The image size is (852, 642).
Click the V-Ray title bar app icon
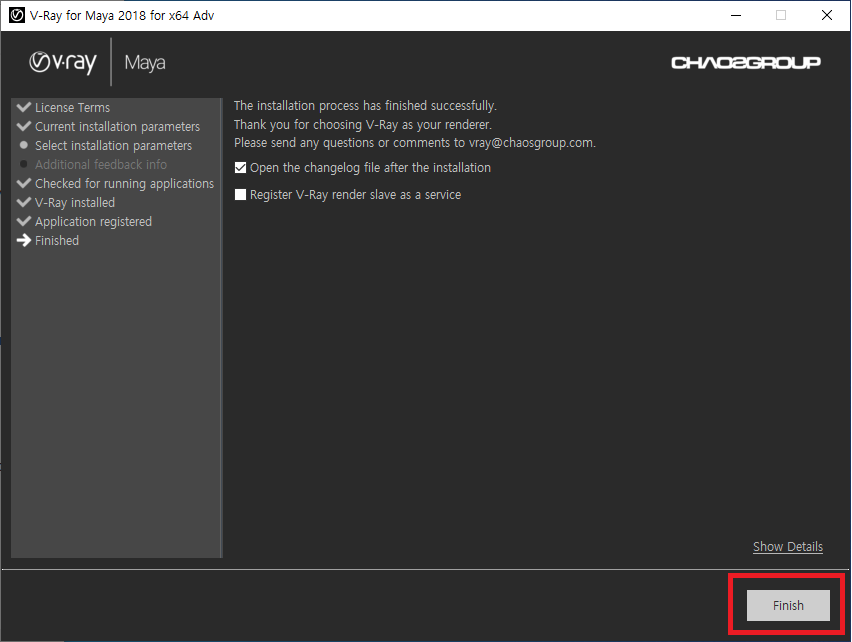click(17, 15)
